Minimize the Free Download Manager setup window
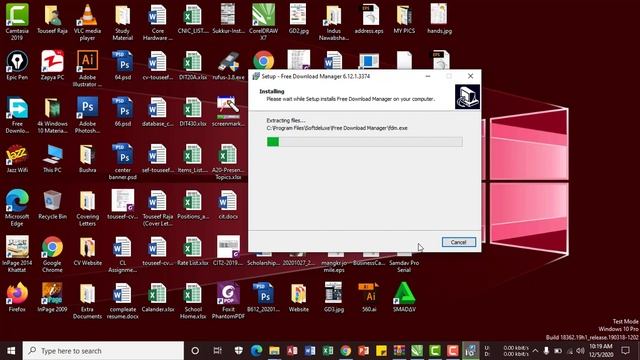Screen dimensions: 640x360 click(x=428, y=76)
